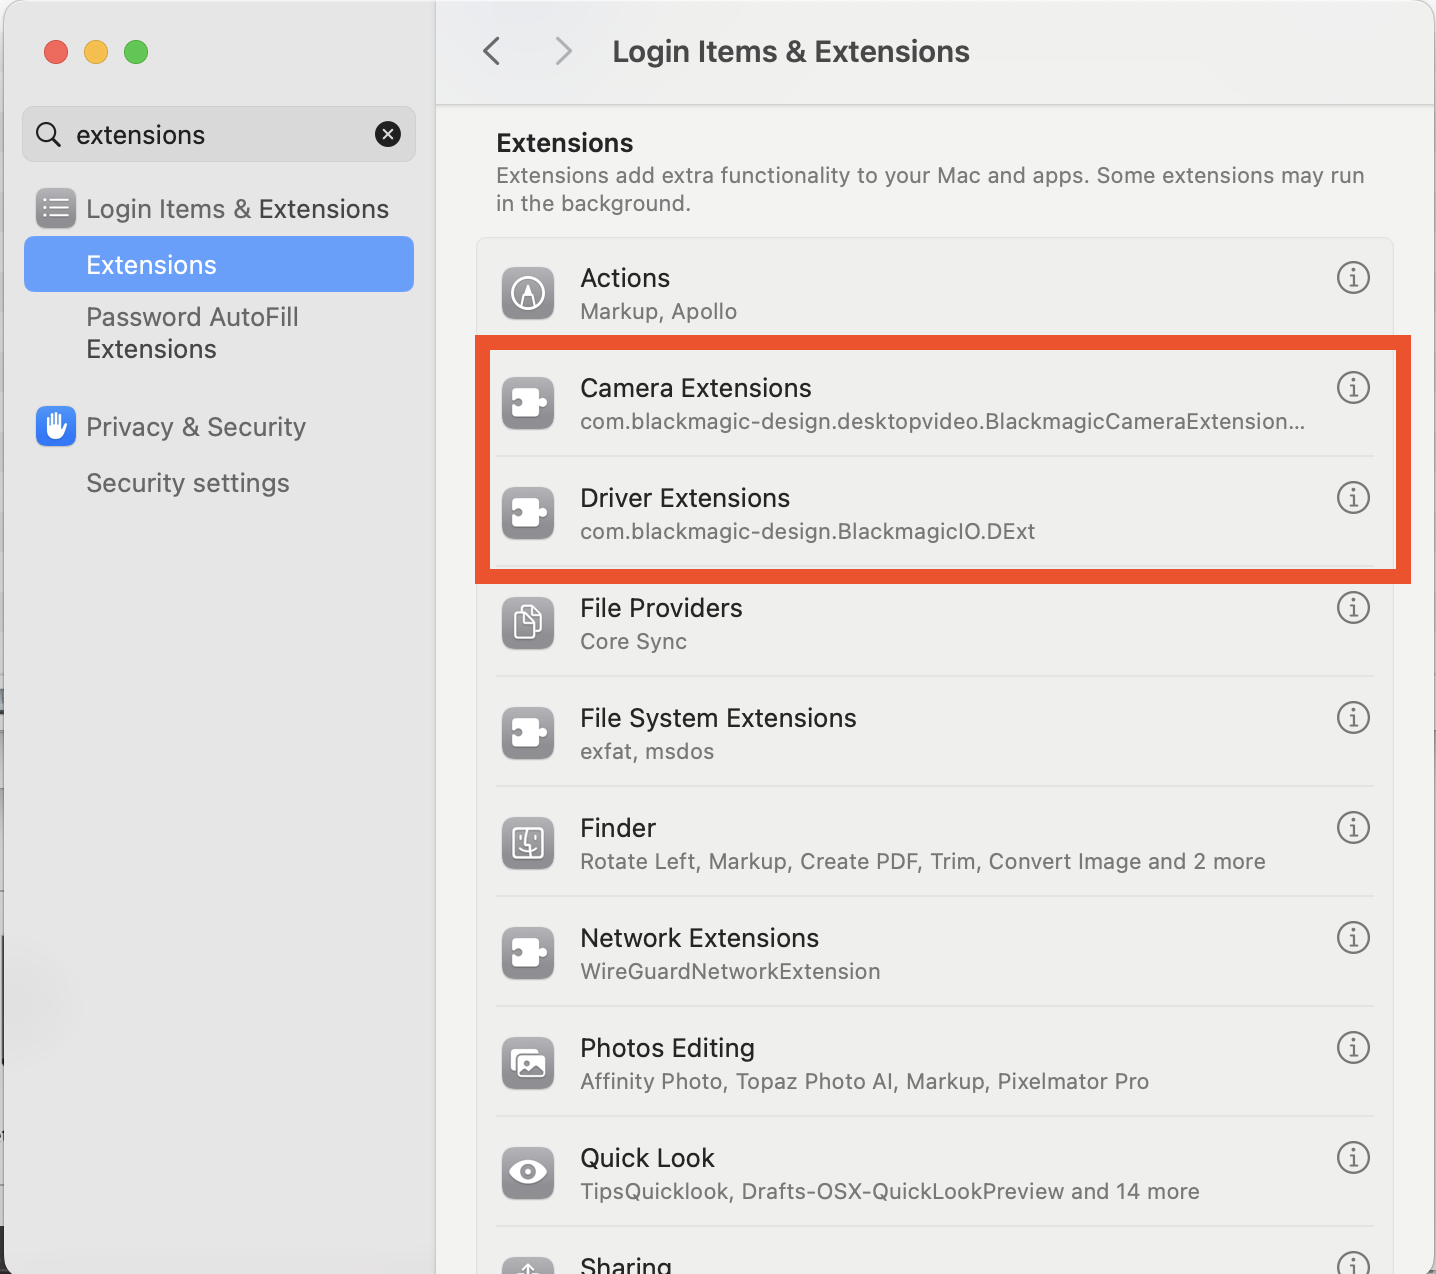Open info for File Providers

(x=1353, y=607)
